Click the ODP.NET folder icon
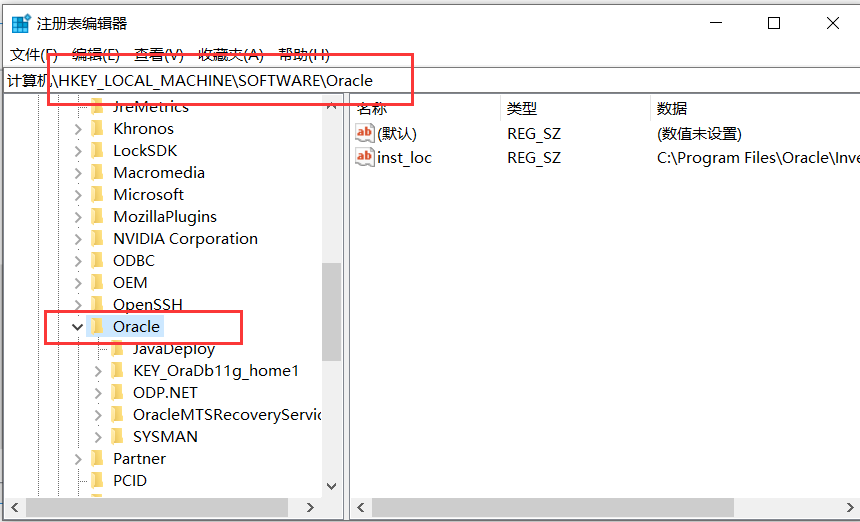This screenshot has width=860, height=522. pyautogui.click(x=117, y=393)
